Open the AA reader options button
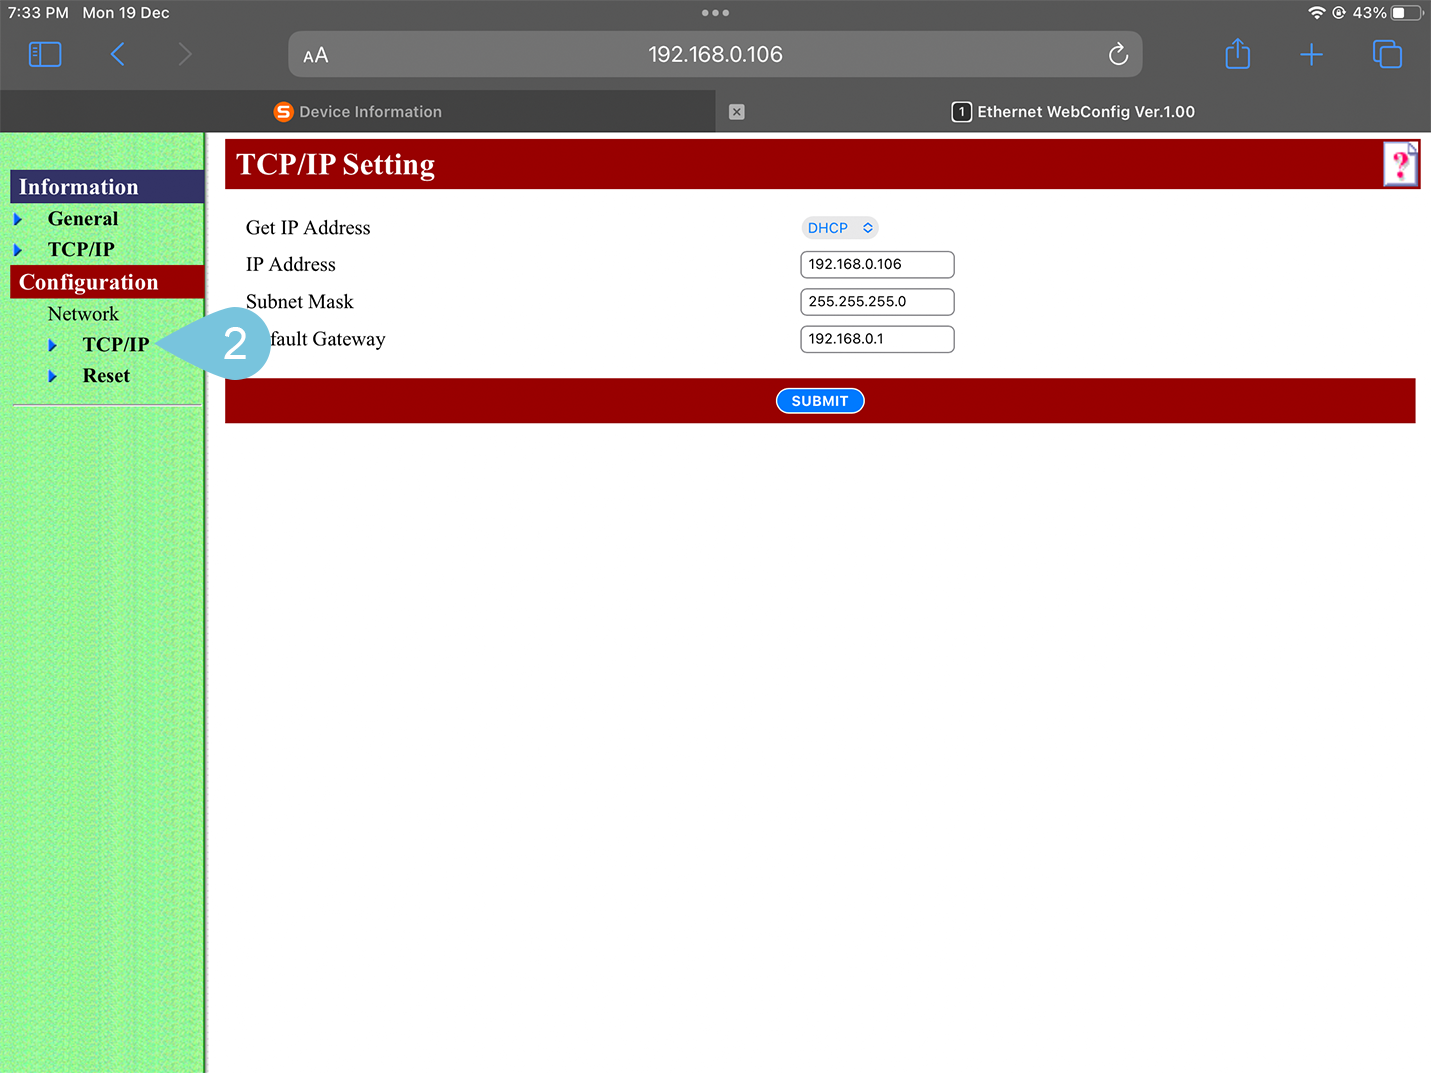Screen dimensions: 1431x1073 click(x=316, y=55)
